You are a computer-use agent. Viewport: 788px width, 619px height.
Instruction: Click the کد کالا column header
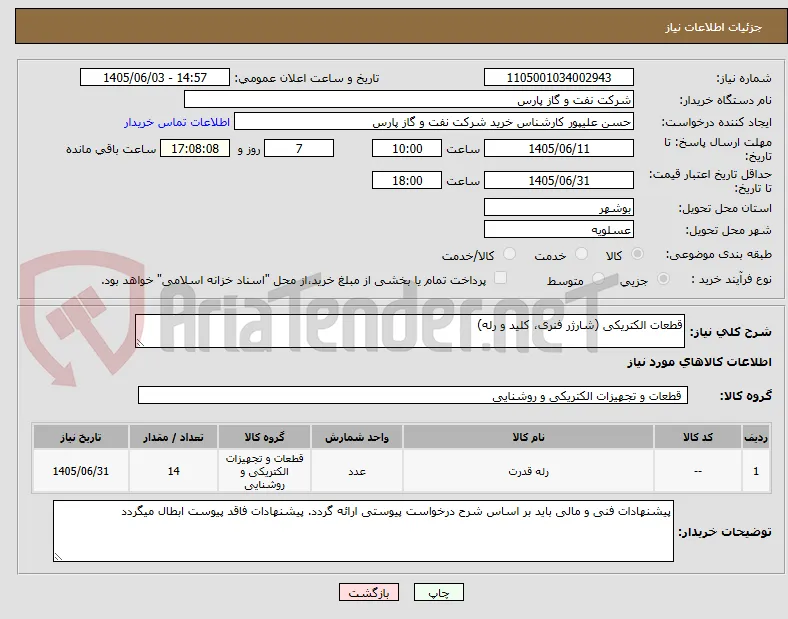(698, 437)
